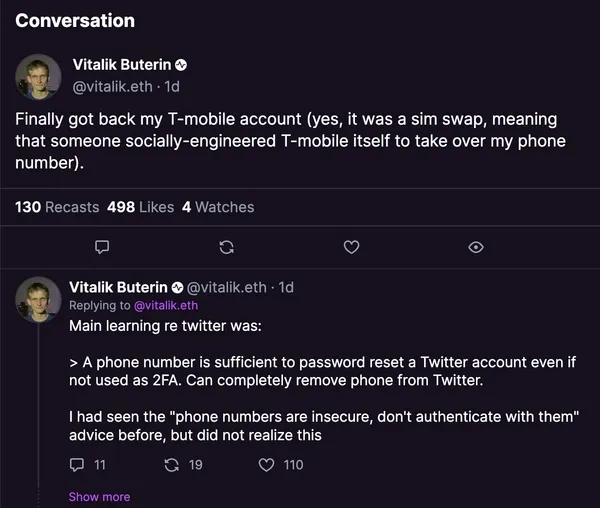Open the 4 Watches list

(218, 207)
